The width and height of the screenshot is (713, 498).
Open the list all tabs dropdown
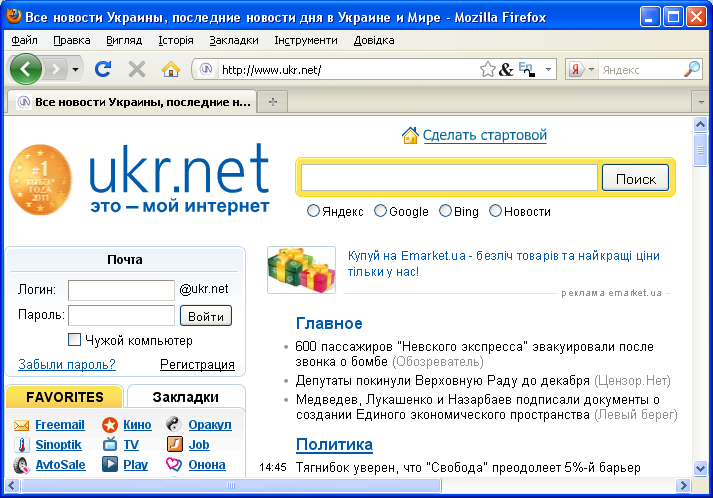[701, 102]
